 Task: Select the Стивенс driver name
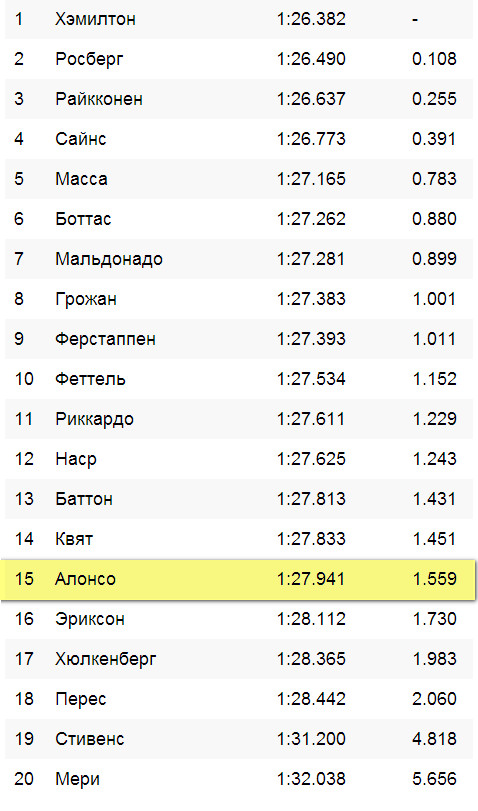pyautogui.click(x=89, y=739)
